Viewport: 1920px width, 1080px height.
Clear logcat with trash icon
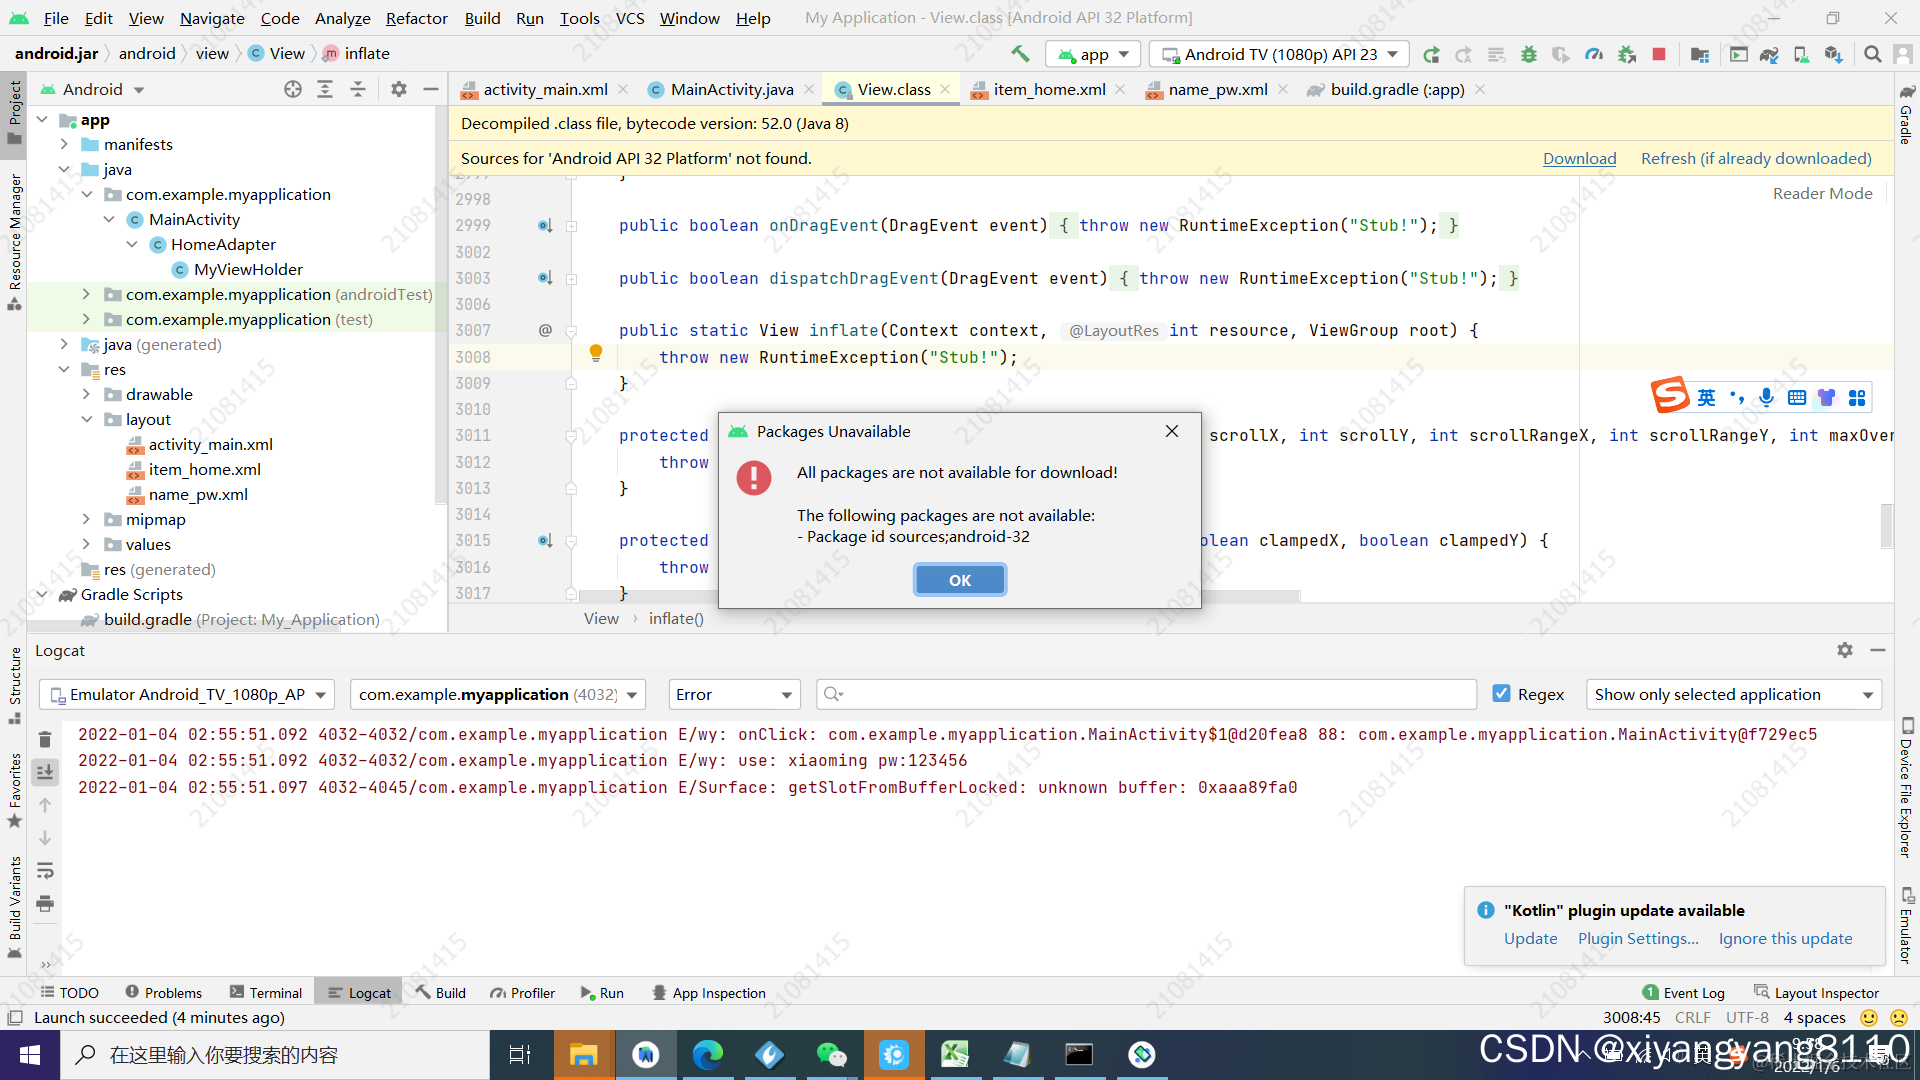45,739
